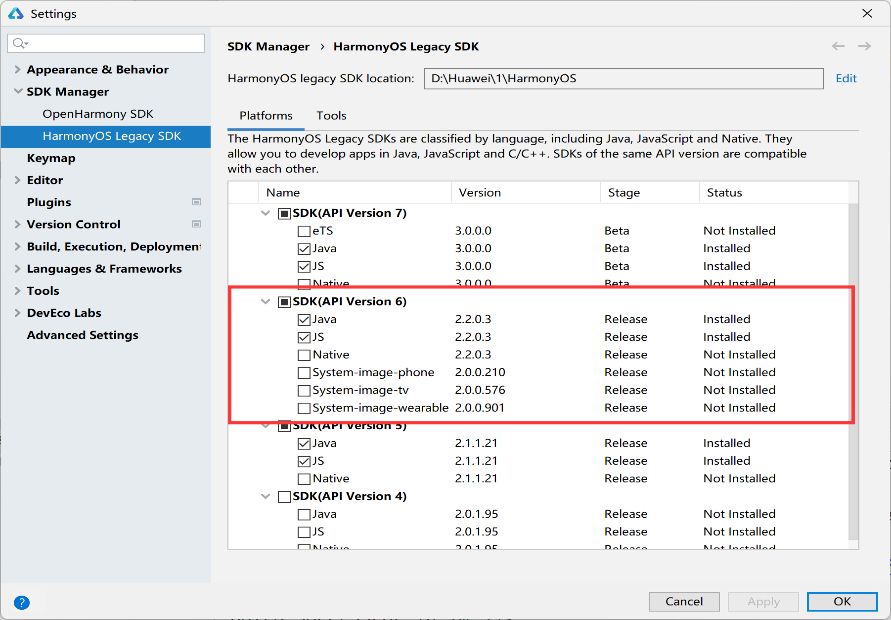
Task: Uncheck Java 2.1.1.21 checkbox
Action: click(x=304, y=444)
